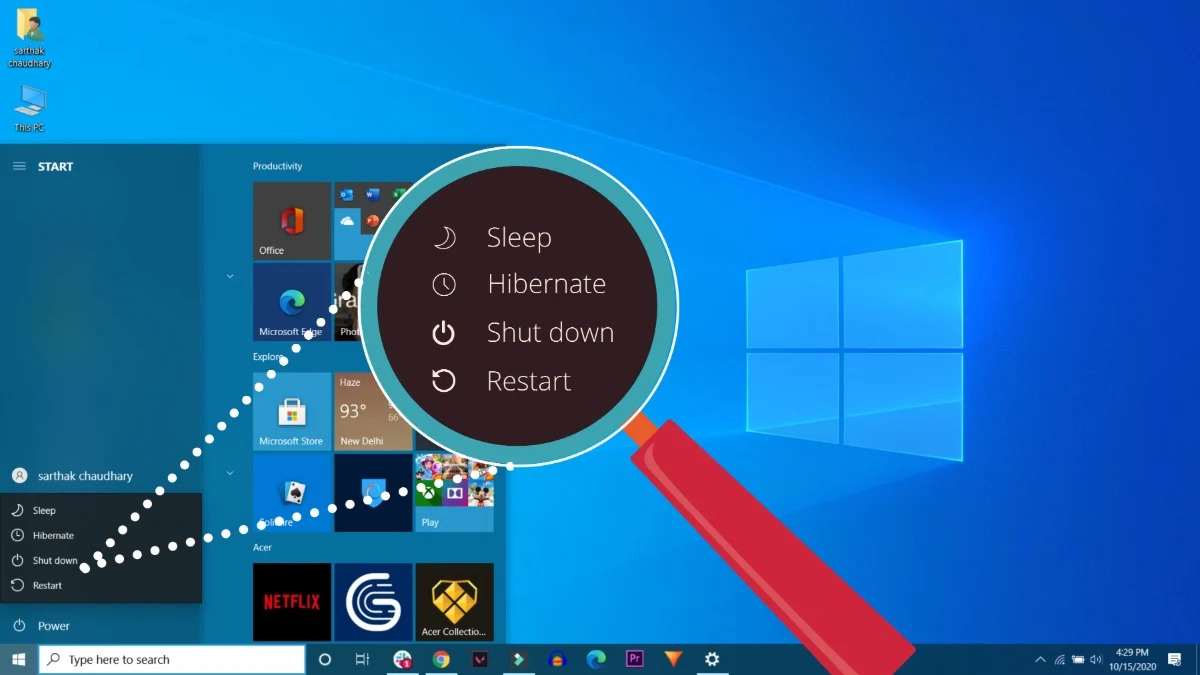Open the Microsoft Store tile

pos(291,411)
